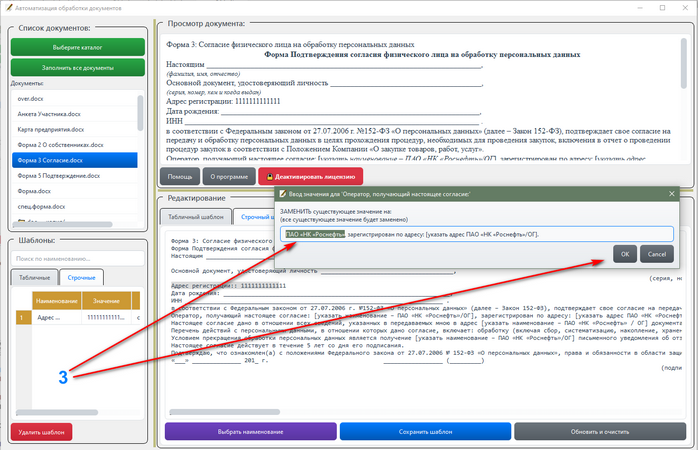
Task: Click the 'Адрес ...' cell in templates table
Action: (57, 317)
